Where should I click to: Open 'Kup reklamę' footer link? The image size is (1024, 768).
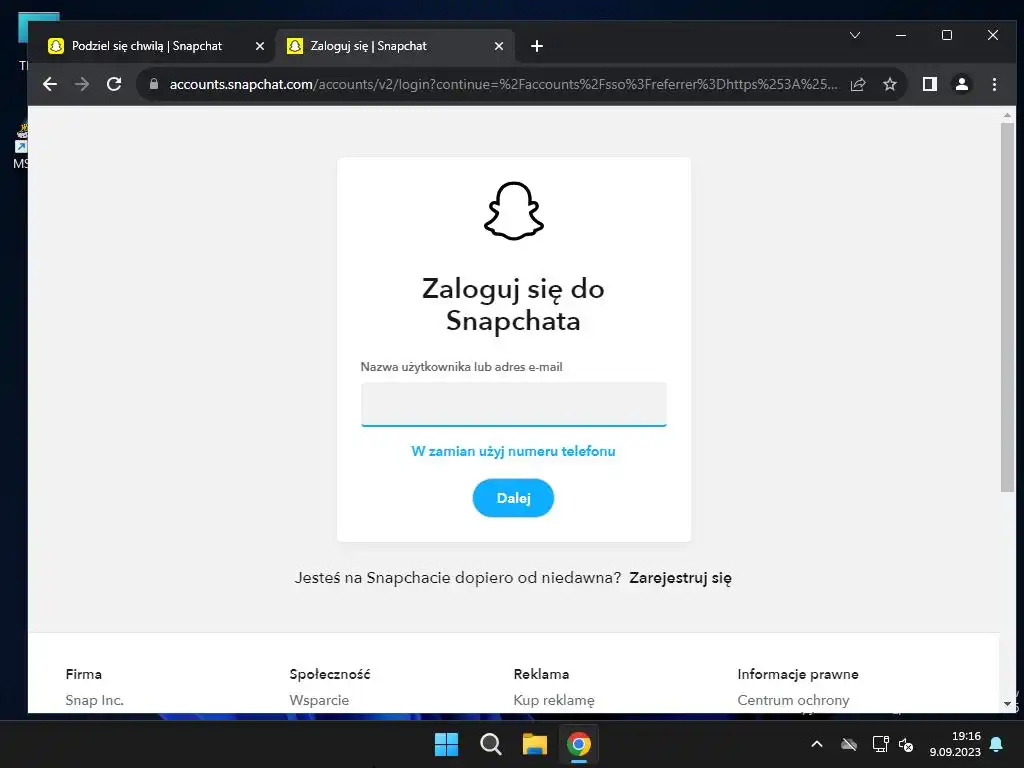[x=554, y=700]
